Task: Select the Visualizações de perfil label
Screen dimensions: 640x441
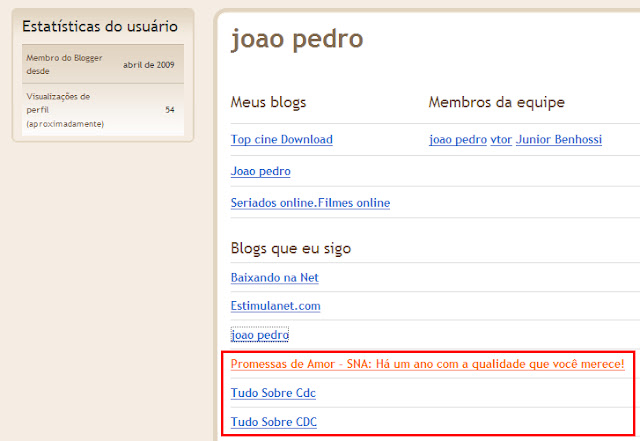Action: pos(65,110)
